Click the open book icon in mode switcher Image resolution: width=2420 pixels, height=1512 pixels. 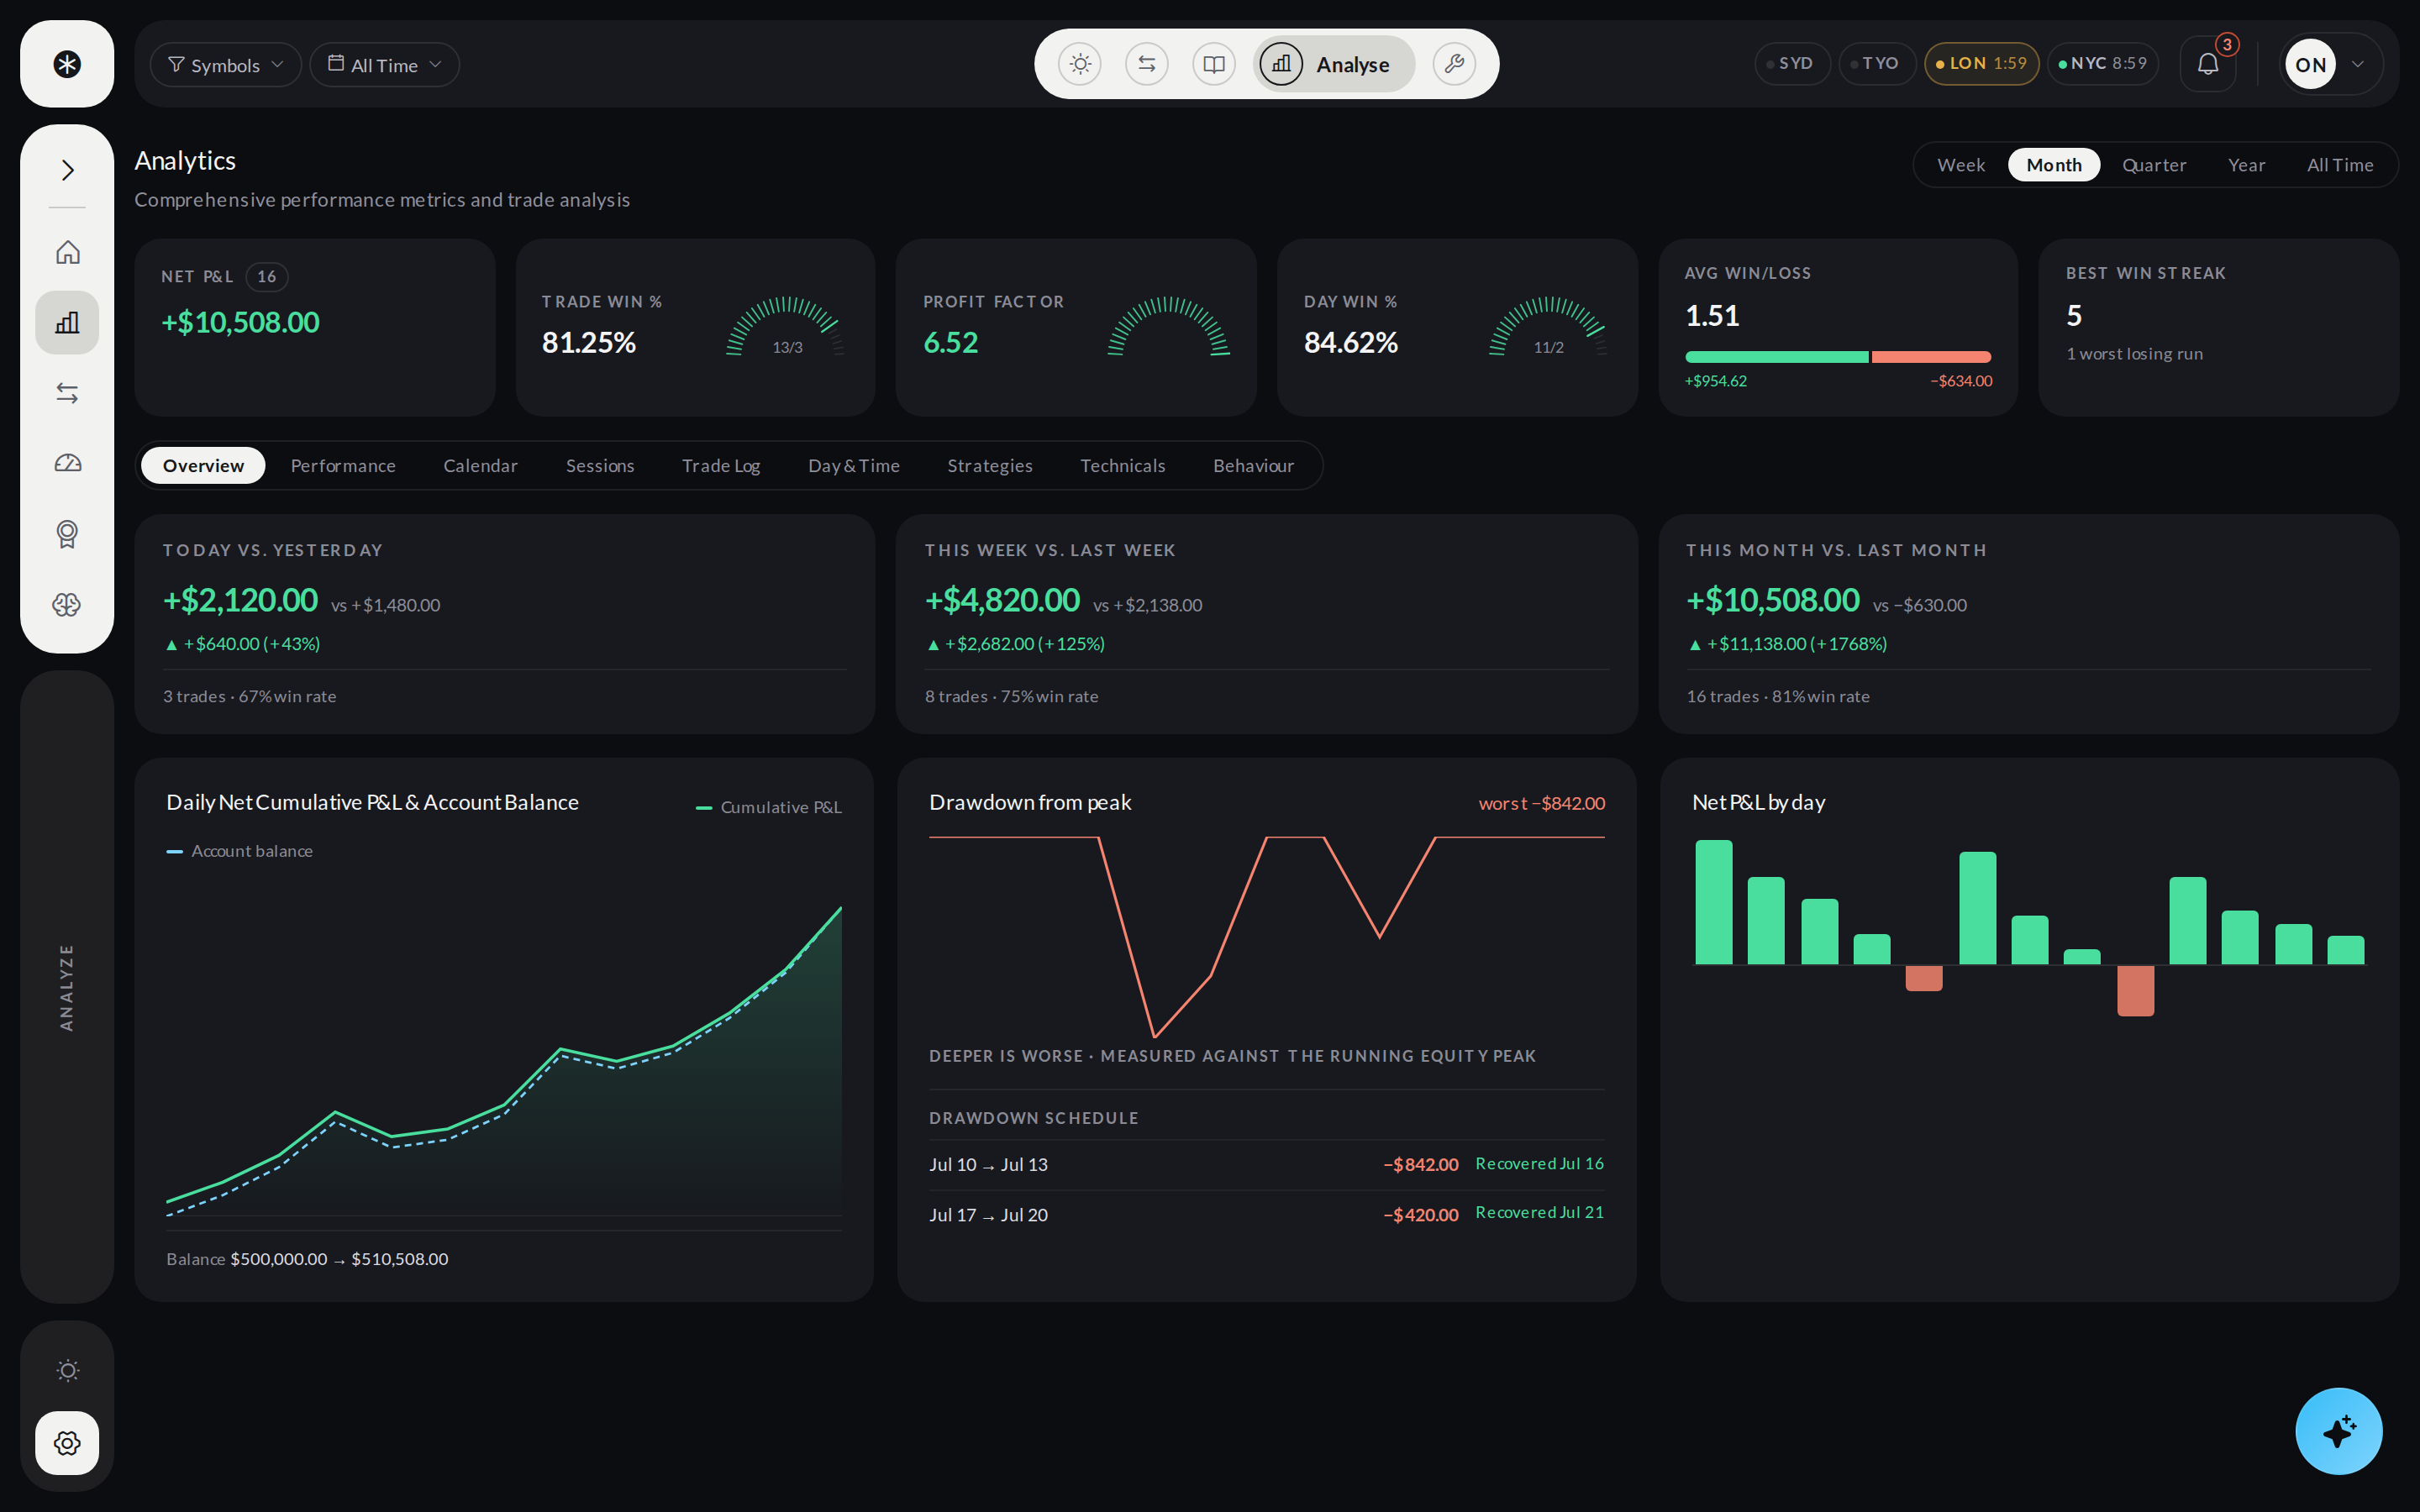(x=1214, y=64)
